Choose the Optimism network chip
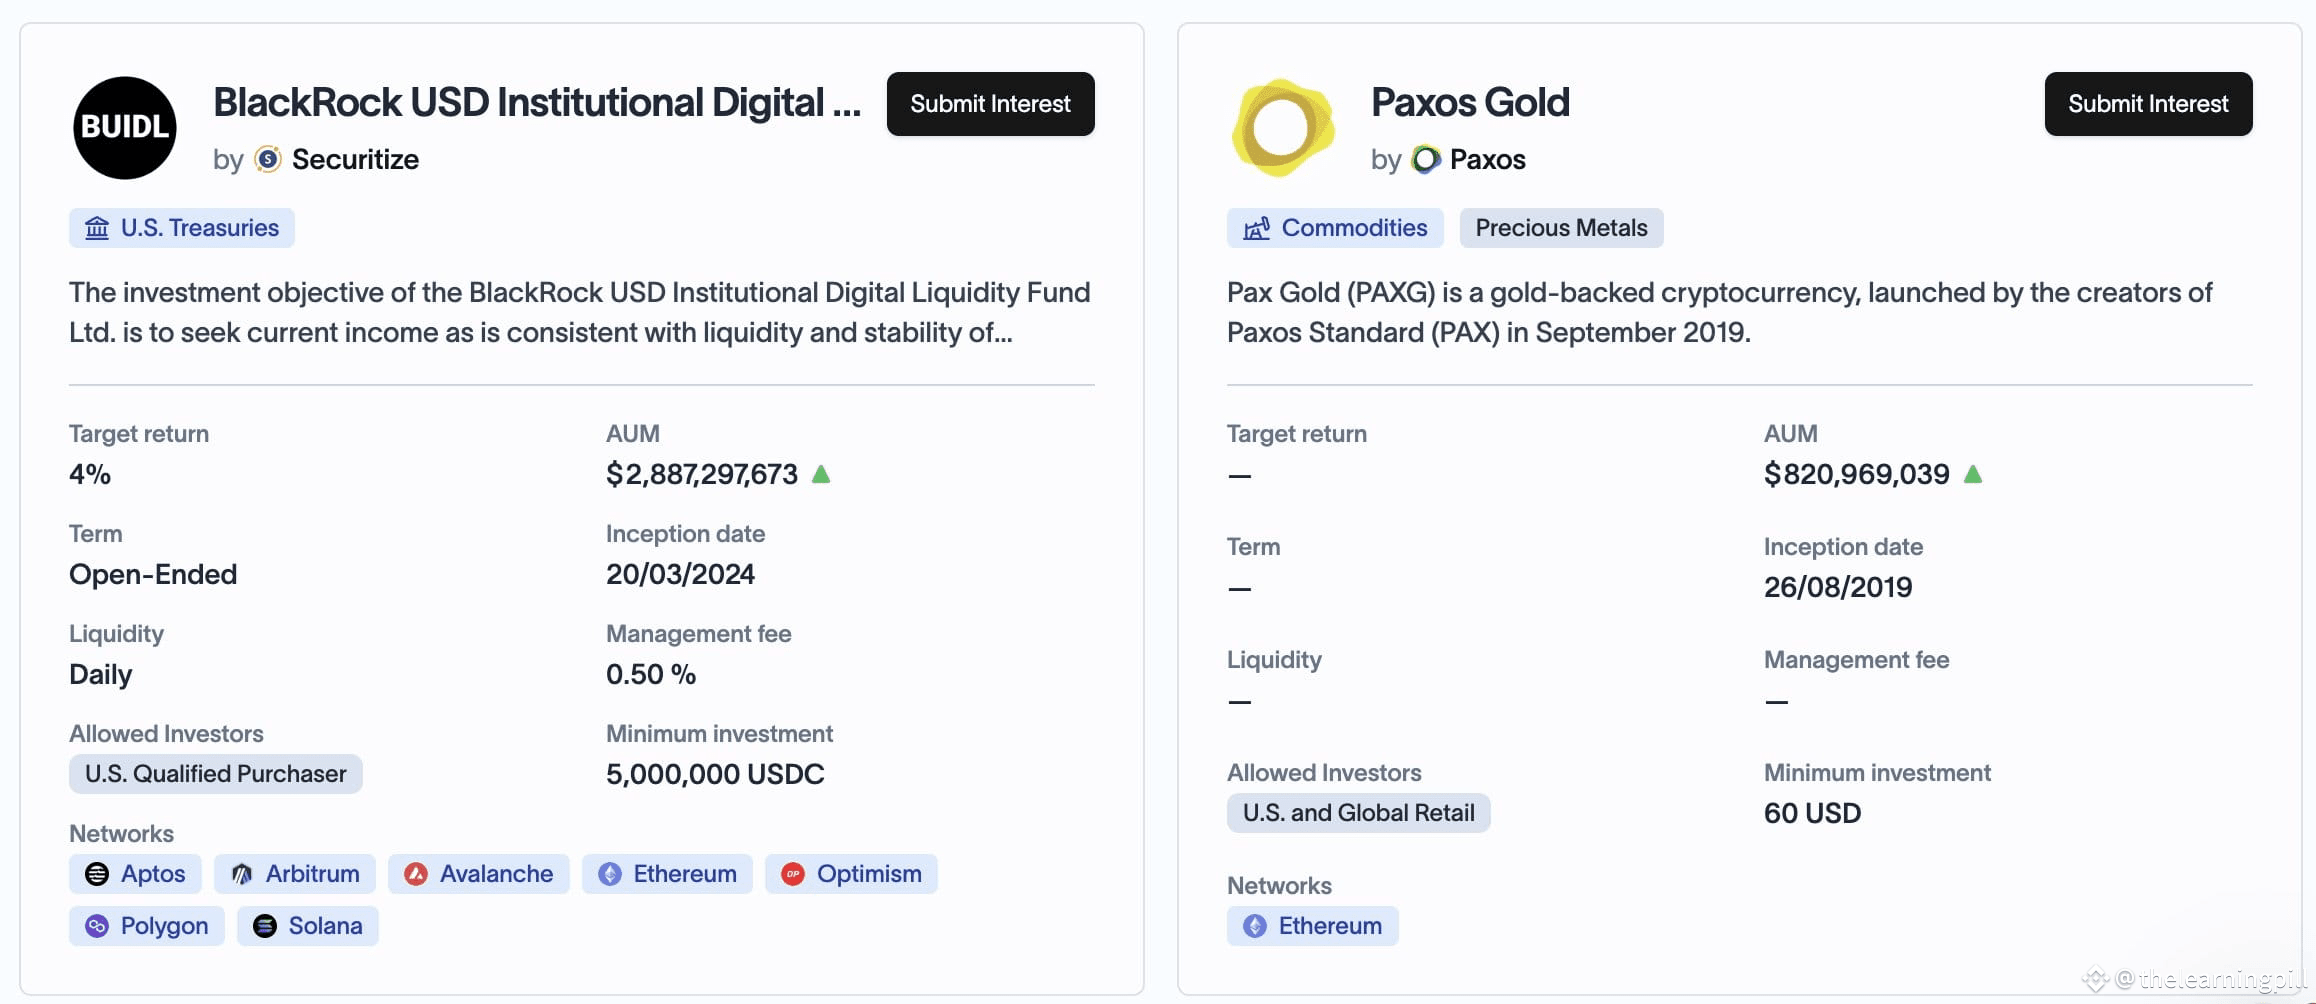2316x1004 pixels. tap(851, 874)
